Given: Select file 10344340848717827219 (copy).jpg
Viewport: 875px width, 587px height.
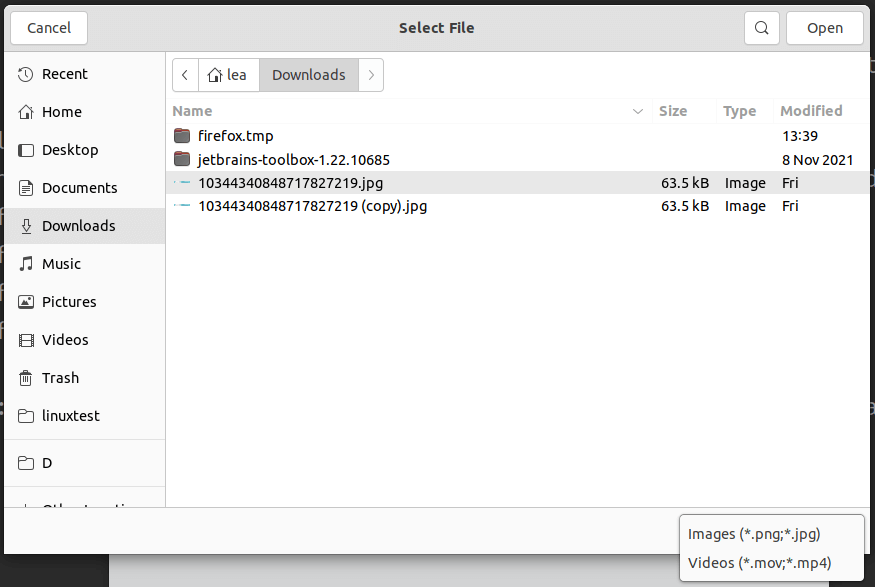Looking at the screenshot, I should point(312,206).
